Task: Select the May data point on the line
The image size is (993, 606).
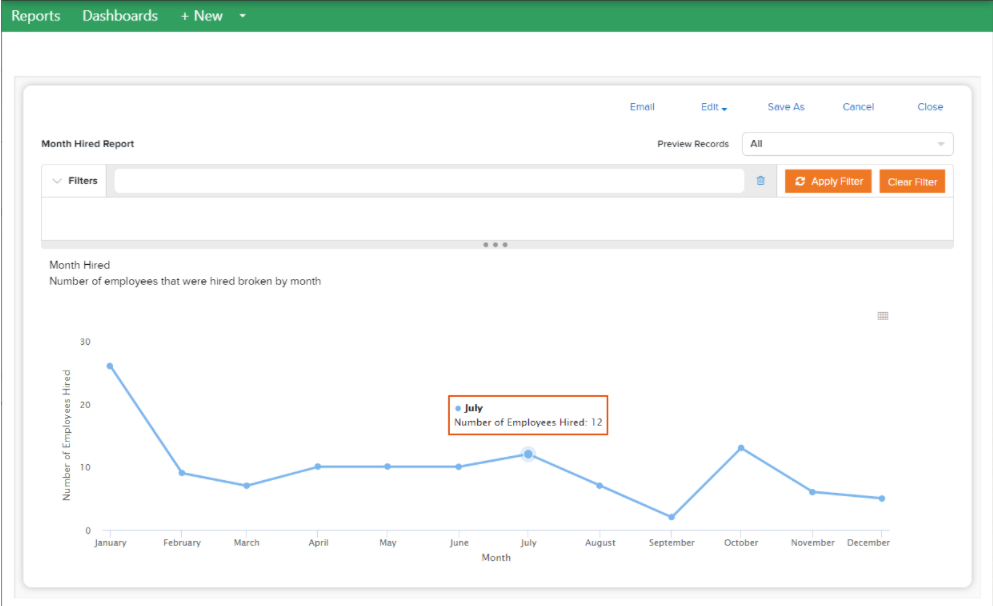Action: [388, 467]
